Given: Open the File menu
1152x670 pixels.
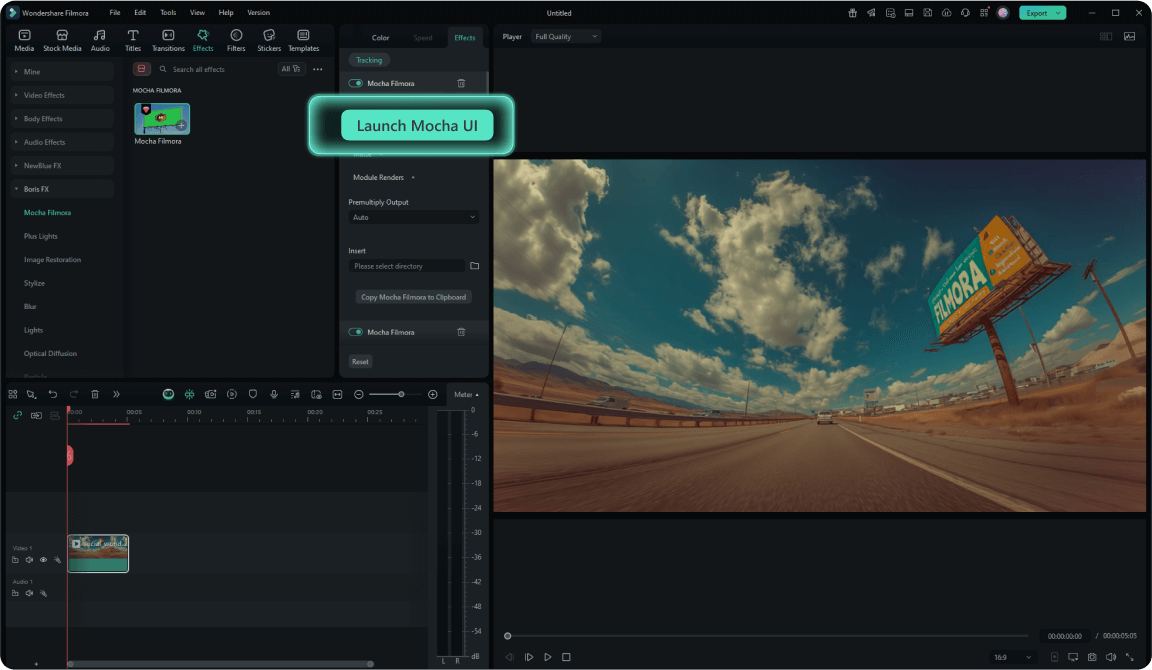Looking at the screenshot, I should coord(115,12).
